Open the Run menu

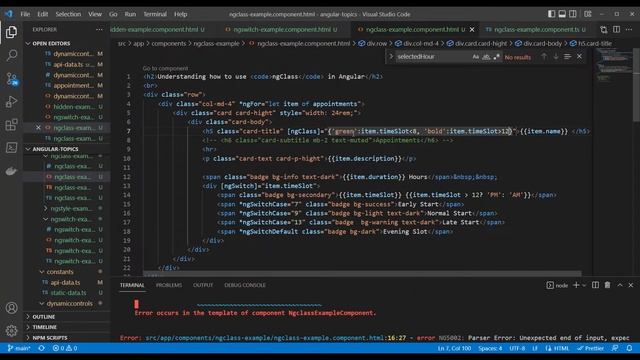130,14
